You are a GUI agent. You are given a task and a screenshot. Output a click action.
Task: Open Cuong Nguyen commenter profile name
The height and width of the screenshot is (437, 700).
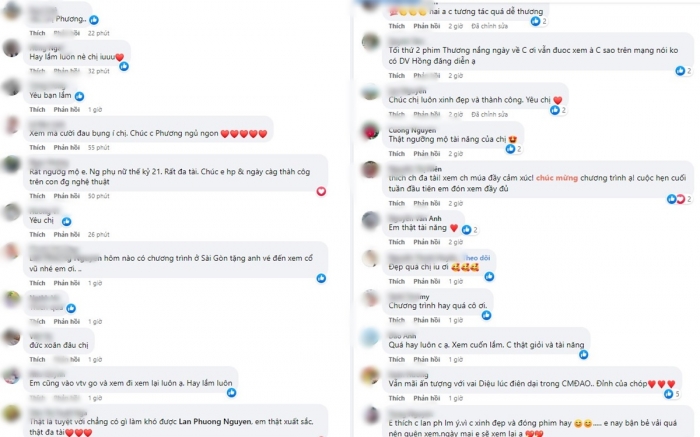[x=412, y=130]
